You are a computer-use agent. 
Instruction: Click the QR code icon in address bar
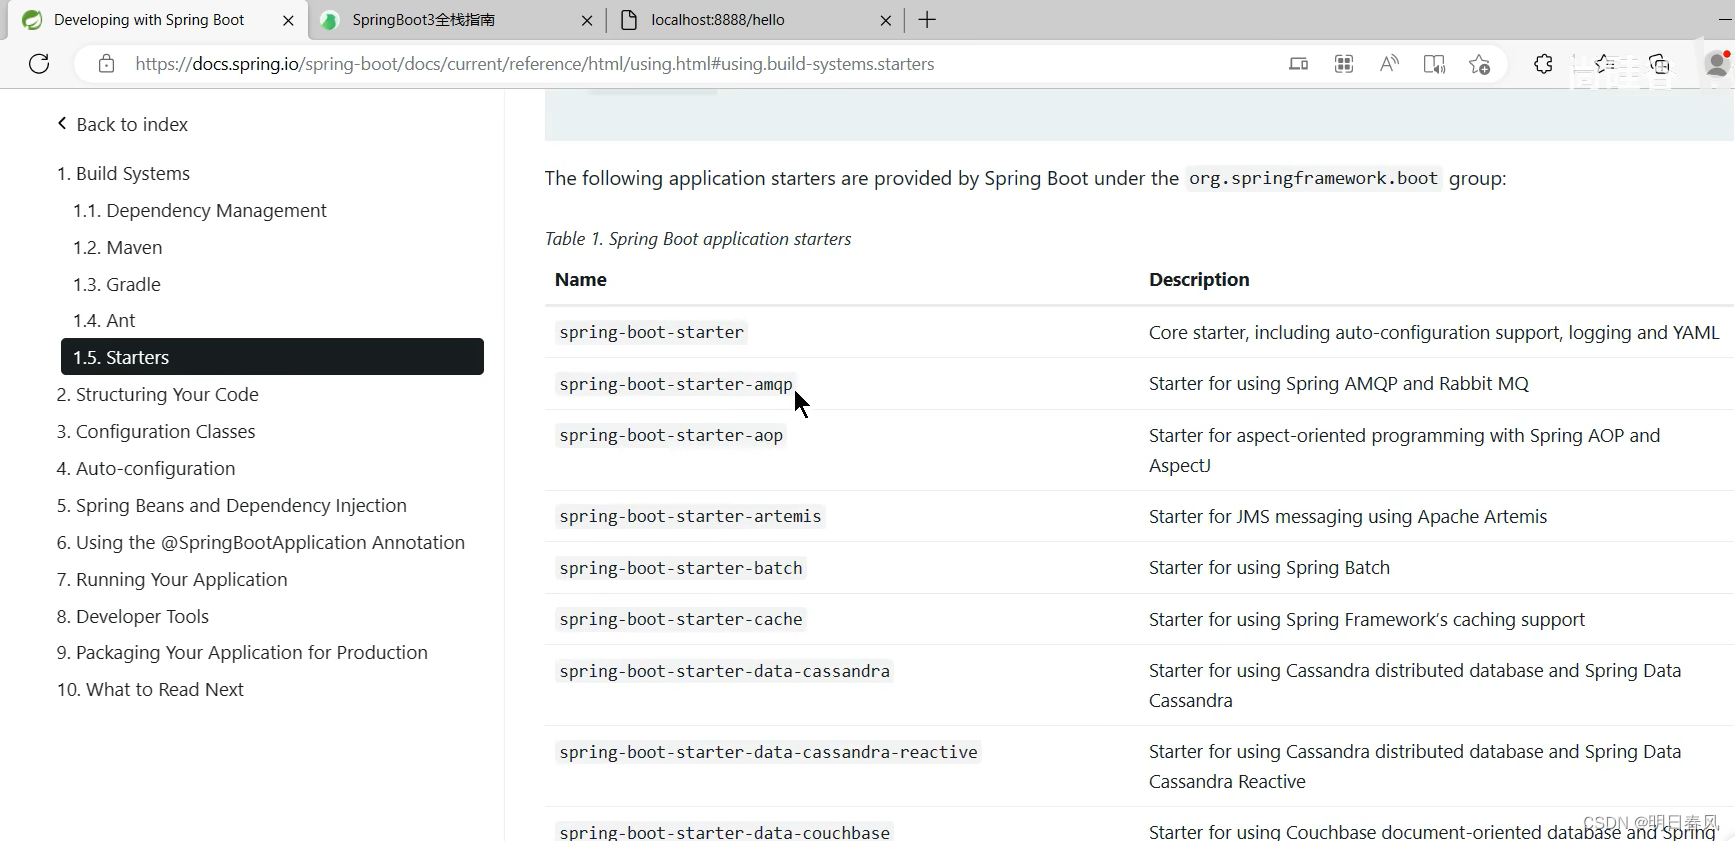(x=1344, y=64)
